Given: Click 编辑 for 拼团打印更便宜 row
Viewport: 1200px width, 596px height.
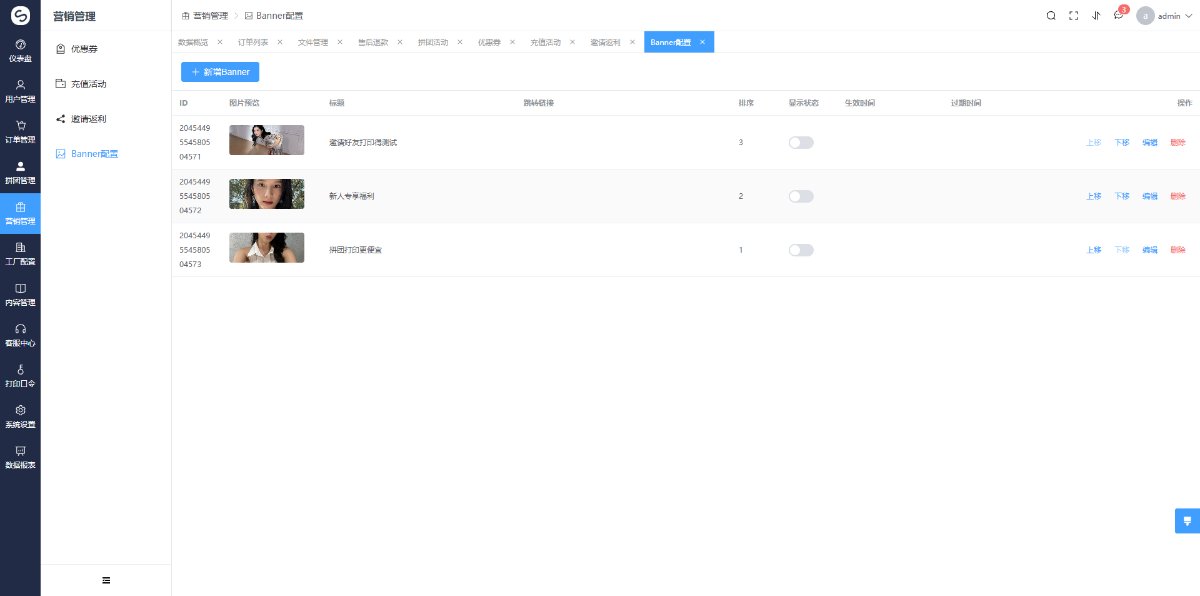Looking at the screenshot, I should tap(1150, 250).
